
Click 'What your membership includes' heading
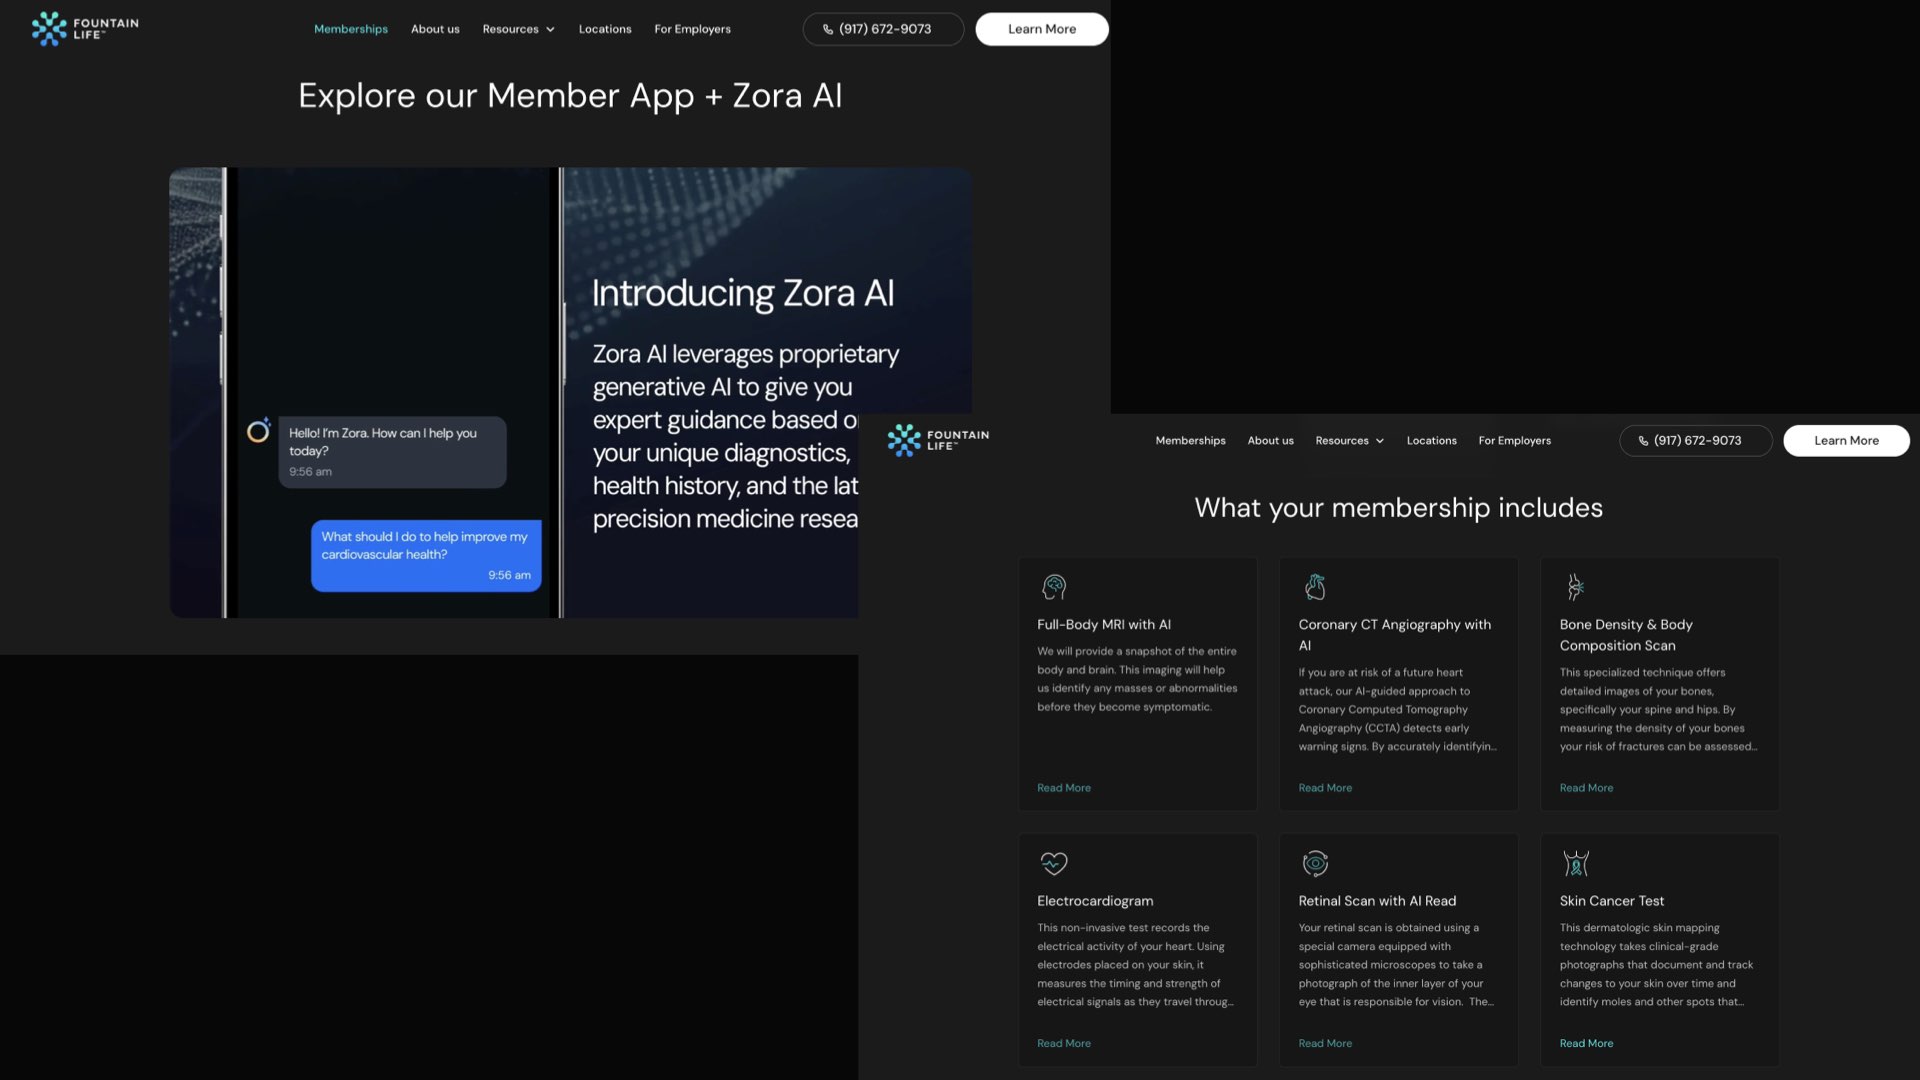click(x=1398, y=508)
